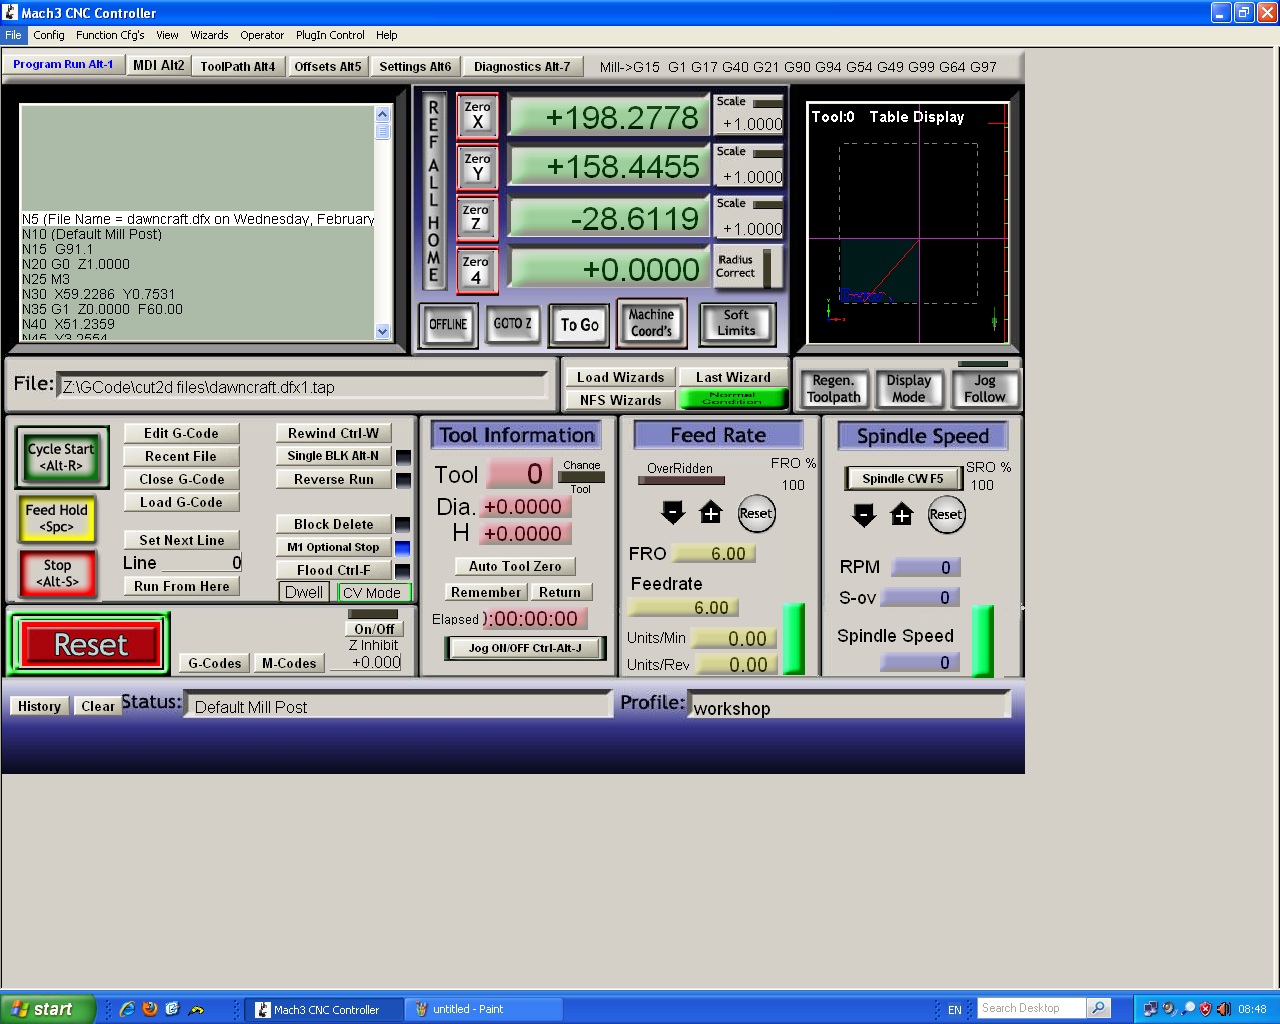Open the Config menu

pyautogui.click(x=48, y=35)
